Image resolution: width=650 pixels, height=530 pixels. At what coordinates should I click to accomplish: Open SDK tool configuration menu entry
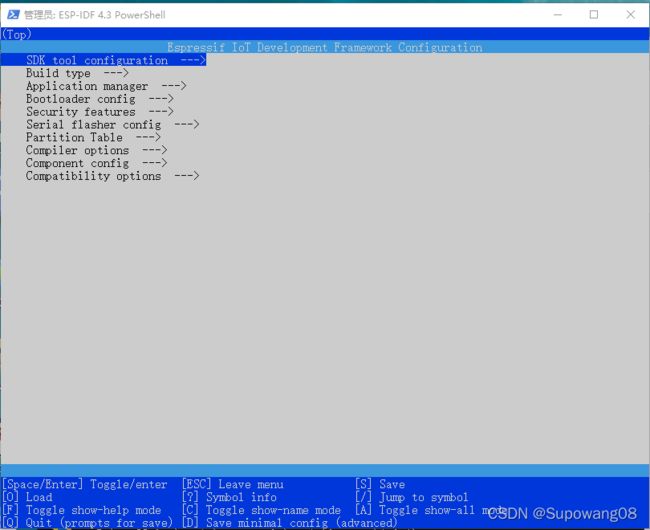coord(103,60)
